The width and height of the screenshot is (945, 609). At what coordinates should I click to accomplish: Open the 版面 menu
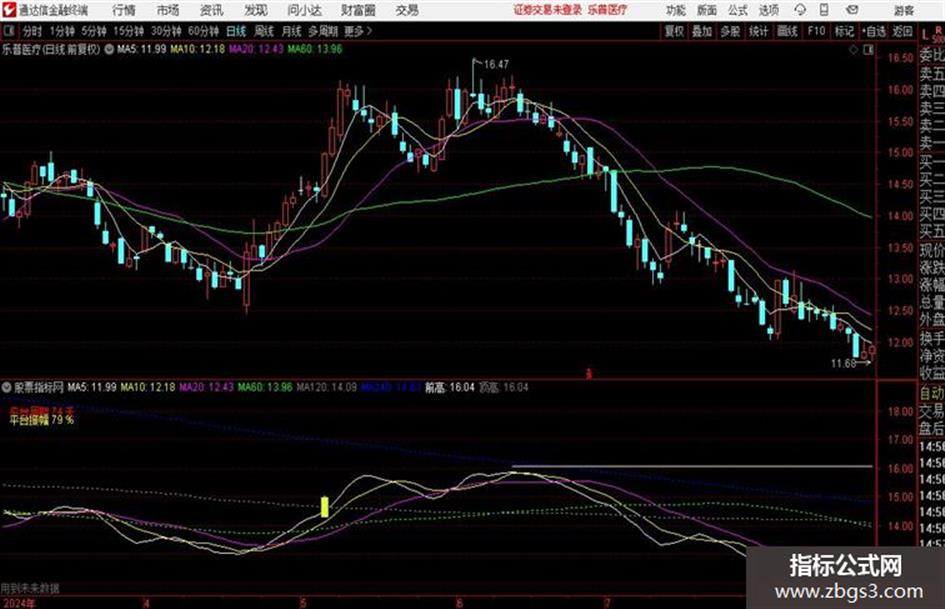pos(706,10)
